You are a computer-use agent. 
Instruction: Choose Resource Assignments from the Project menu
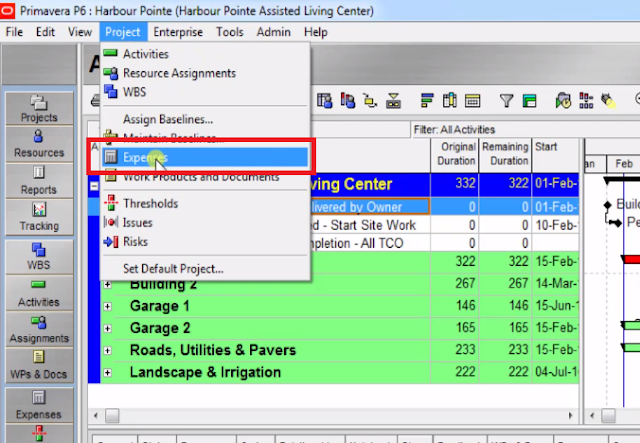point(204,73)
